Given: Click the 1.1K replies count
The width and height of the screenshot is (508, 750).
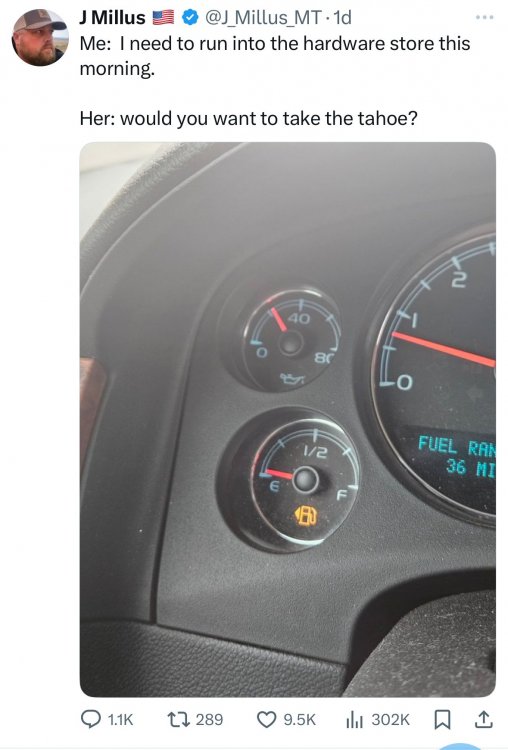Looking at the screenshot, I should (x=121, y=719).
